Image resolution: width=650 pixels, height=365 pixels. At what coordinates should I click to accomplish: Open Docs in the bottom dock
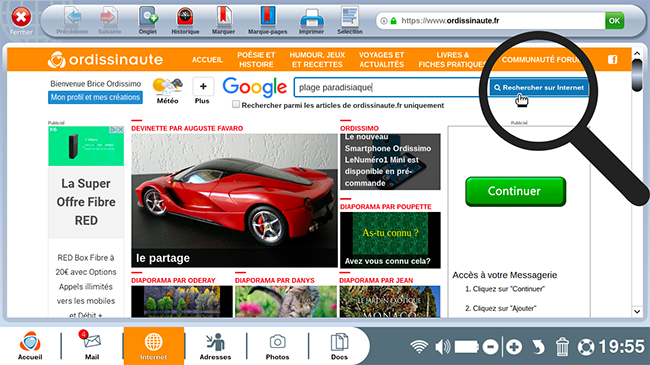tap(339, 346)
